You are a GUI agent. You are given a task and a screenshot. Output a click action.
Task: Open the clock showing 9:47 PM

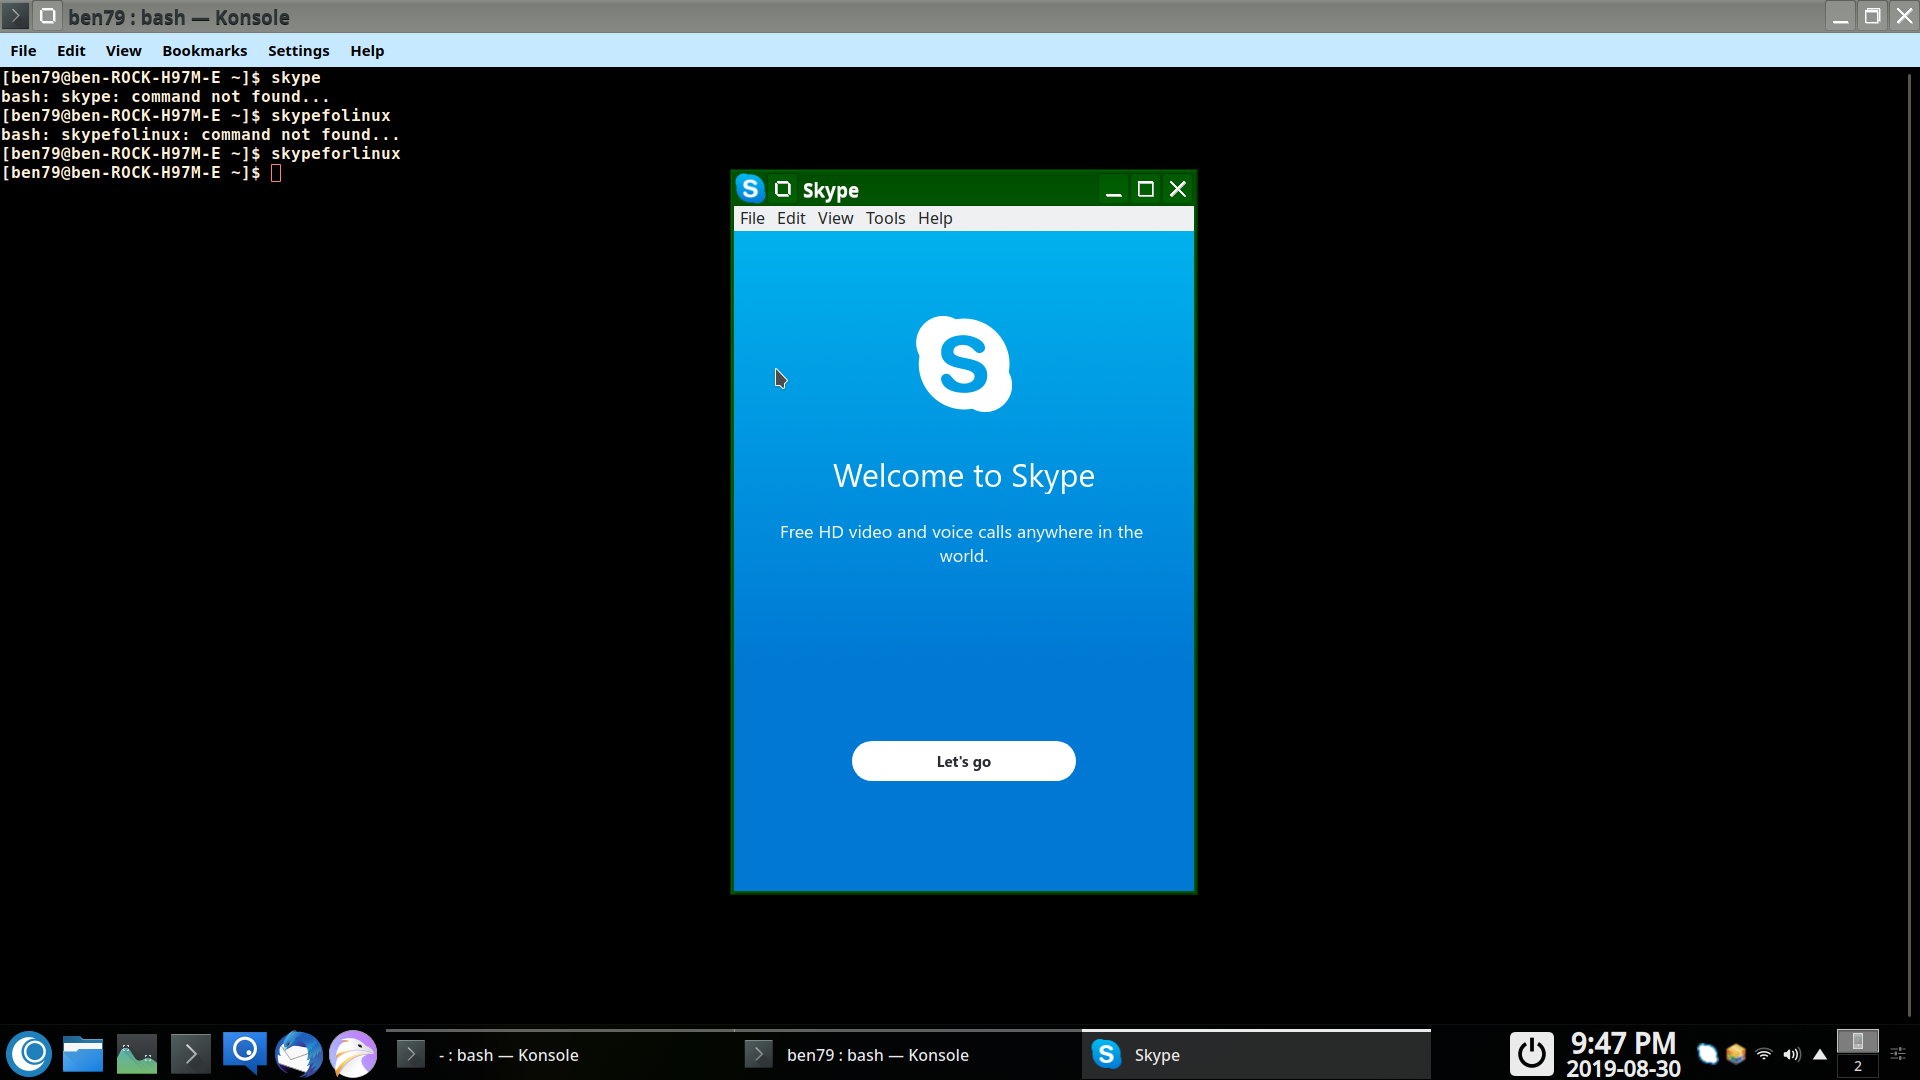[1623, 1055]
